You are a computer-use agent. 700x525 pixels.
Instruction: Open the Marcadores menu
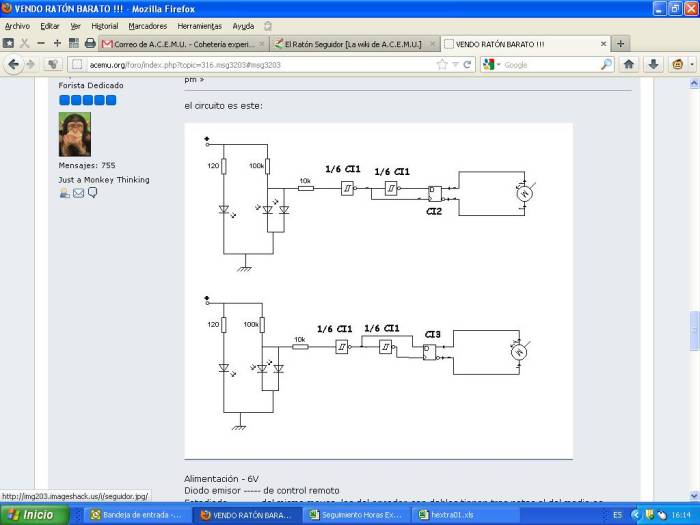[x=147, y=26]
